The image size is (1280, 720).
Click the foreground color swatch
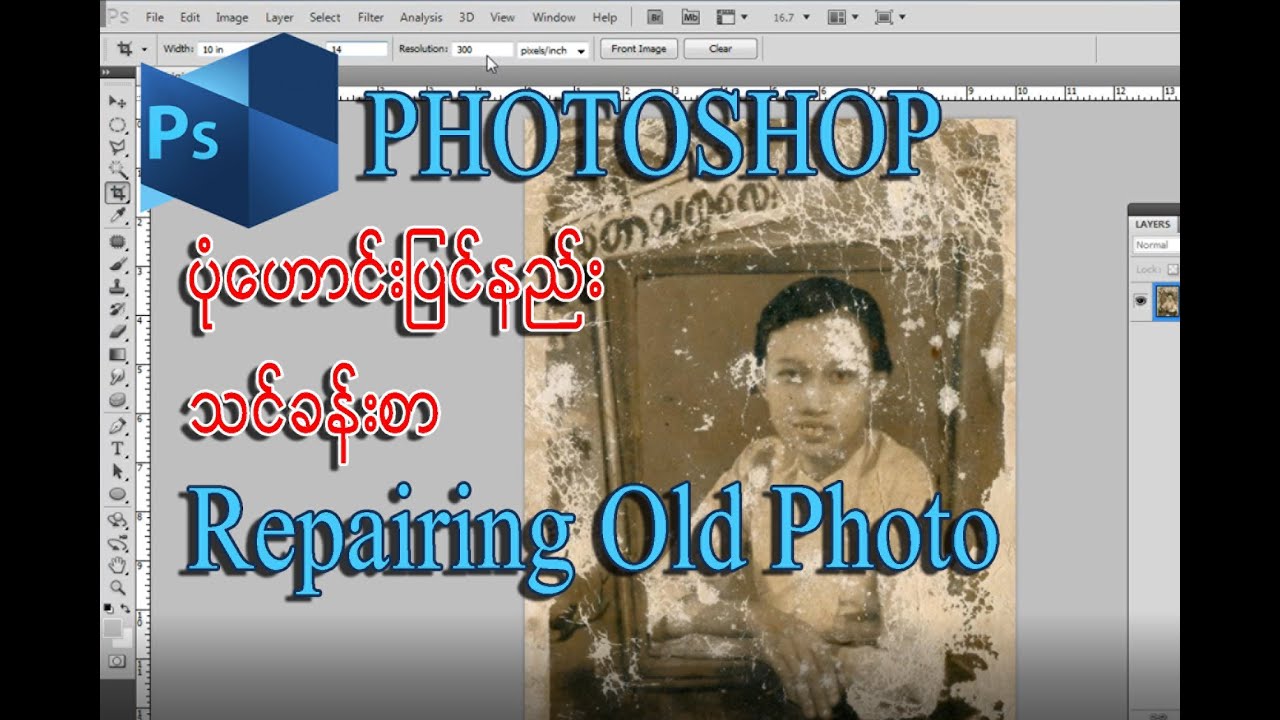coord(112,627)
